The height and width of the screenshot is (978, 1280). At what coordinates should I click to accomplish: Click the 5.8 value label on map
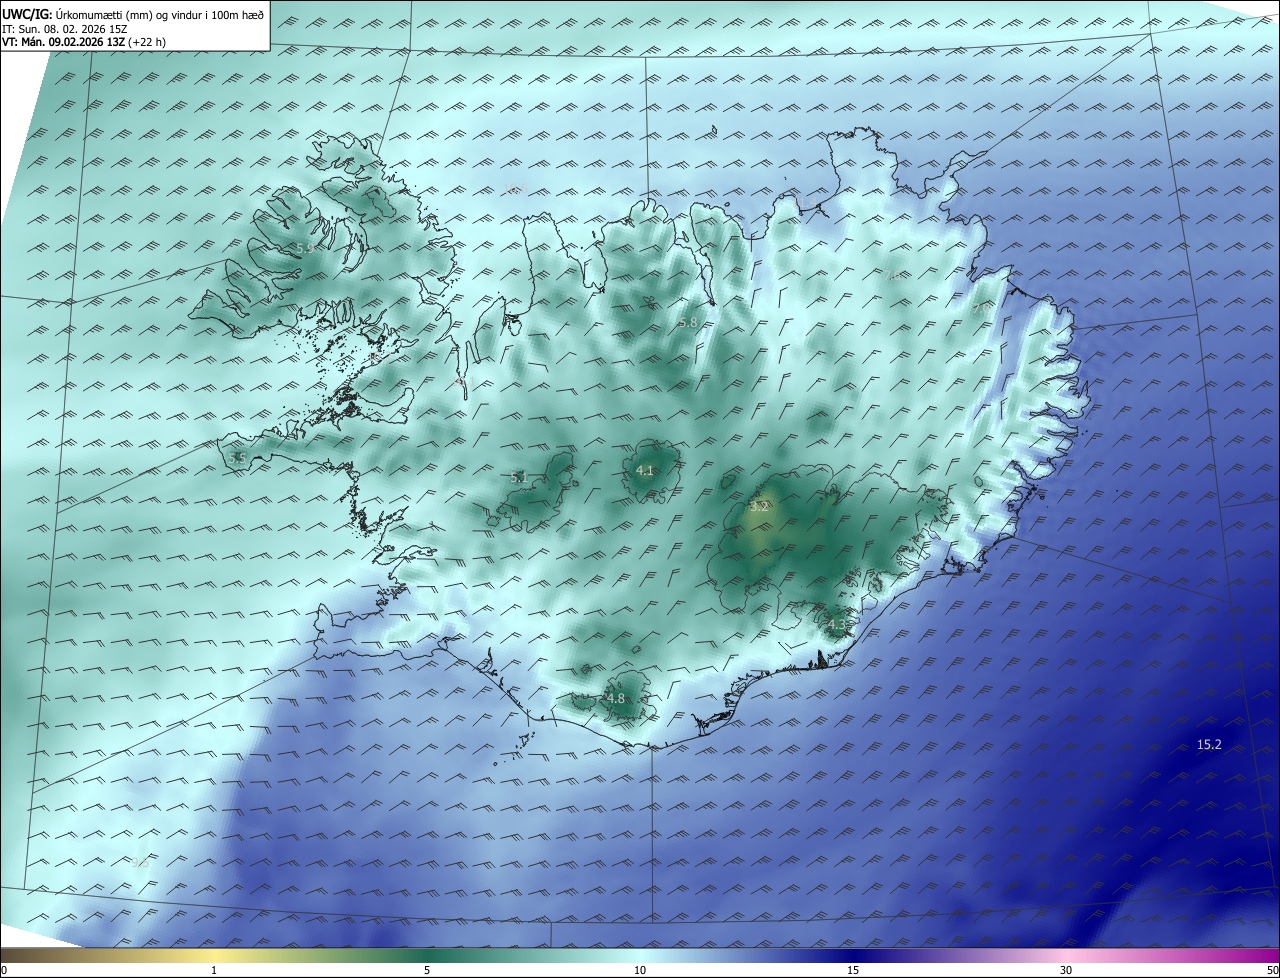(687, 323)
